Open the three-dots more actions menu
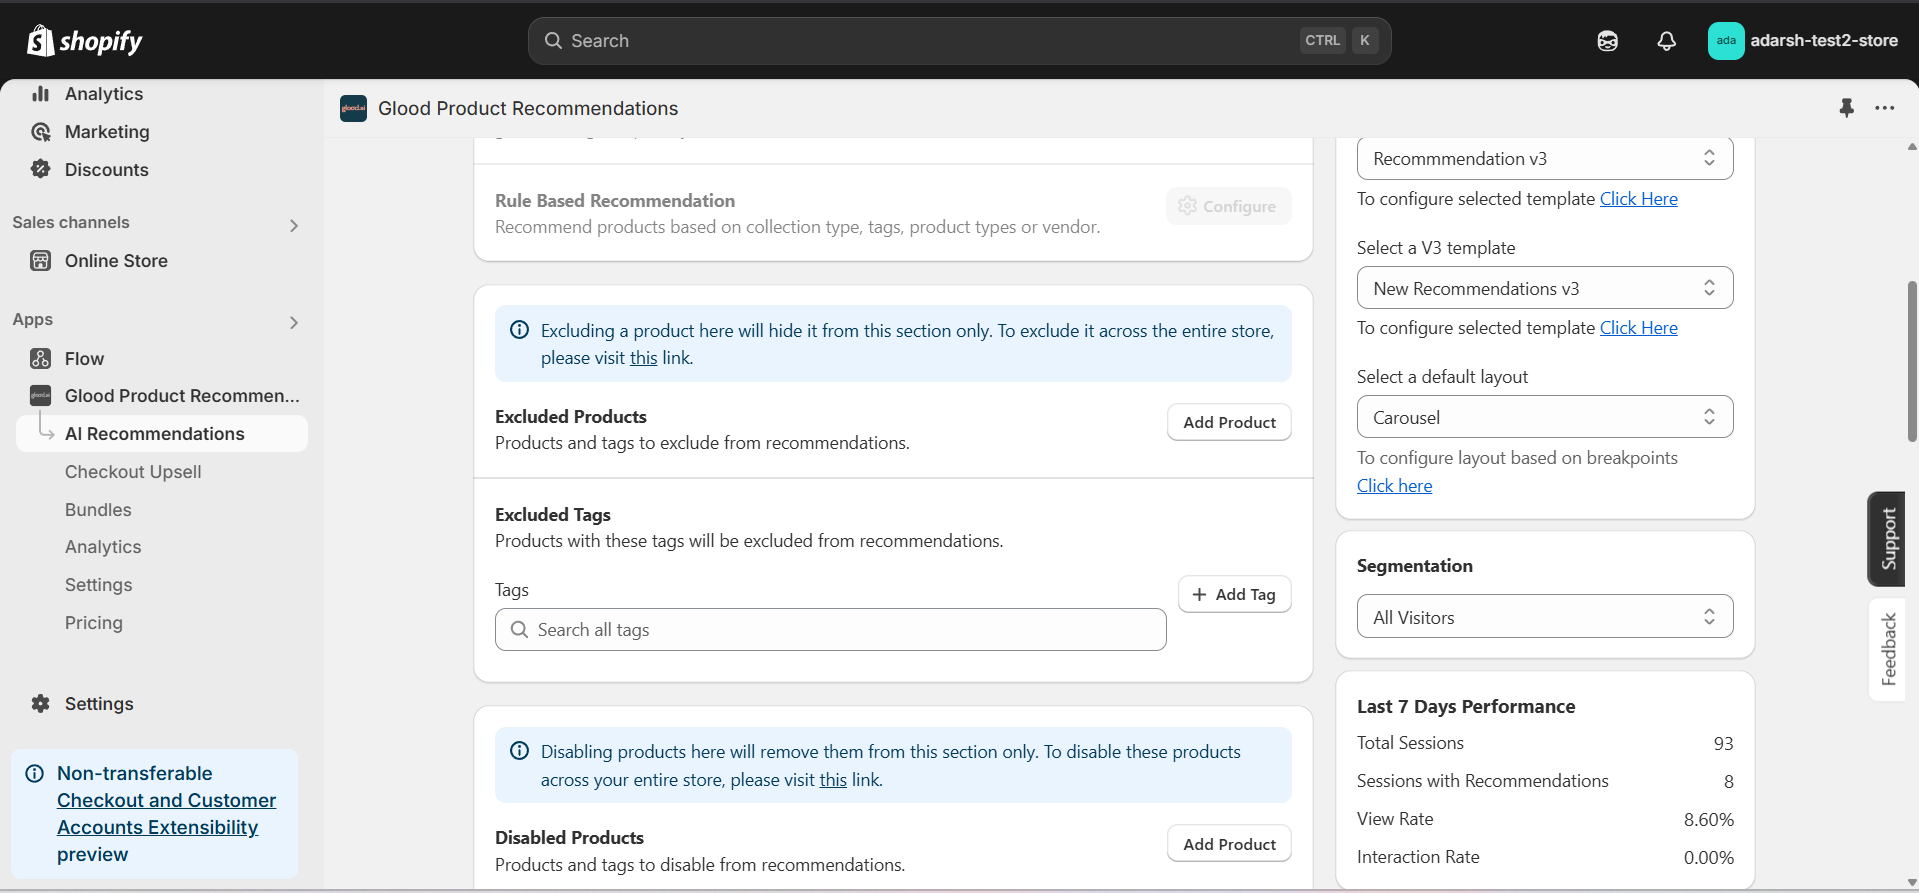1919x893 pixels. tap(1884, 108)
